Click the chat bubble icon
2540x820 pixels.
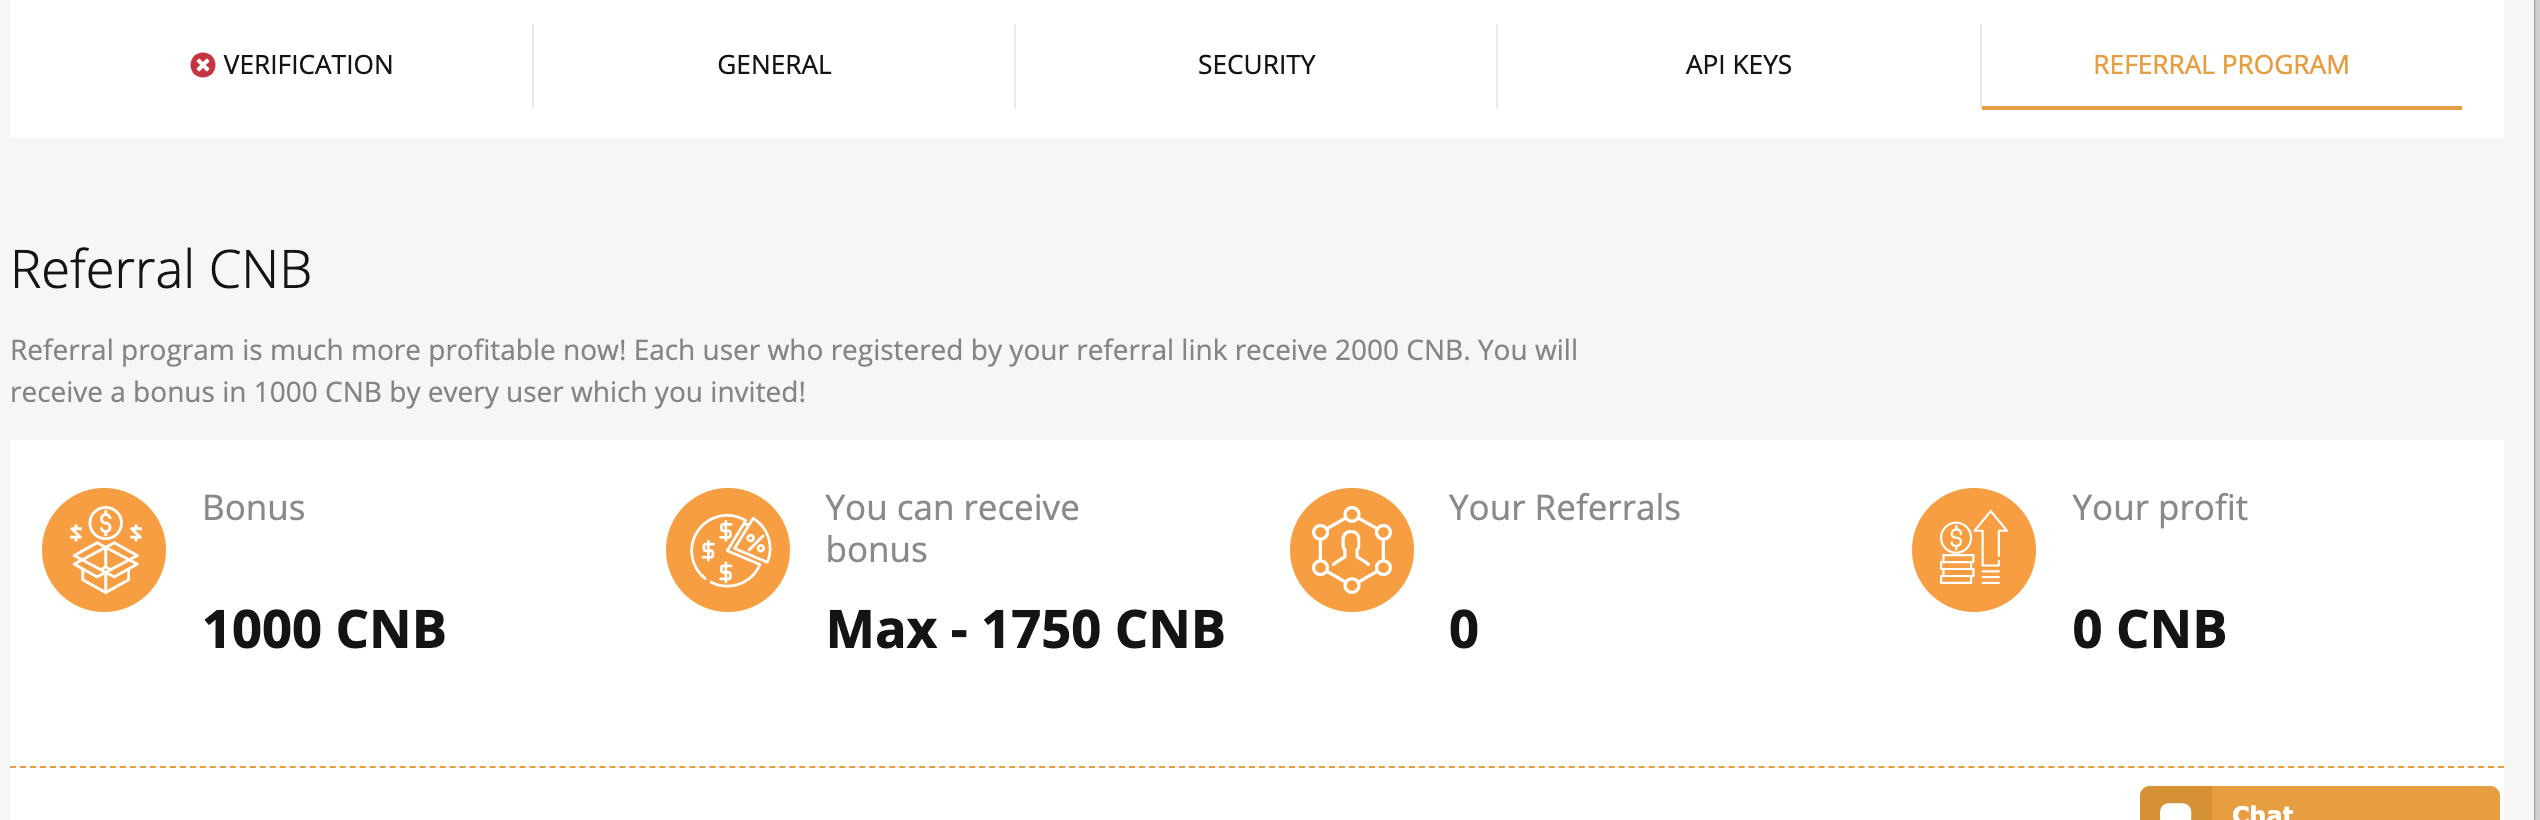2176,810
